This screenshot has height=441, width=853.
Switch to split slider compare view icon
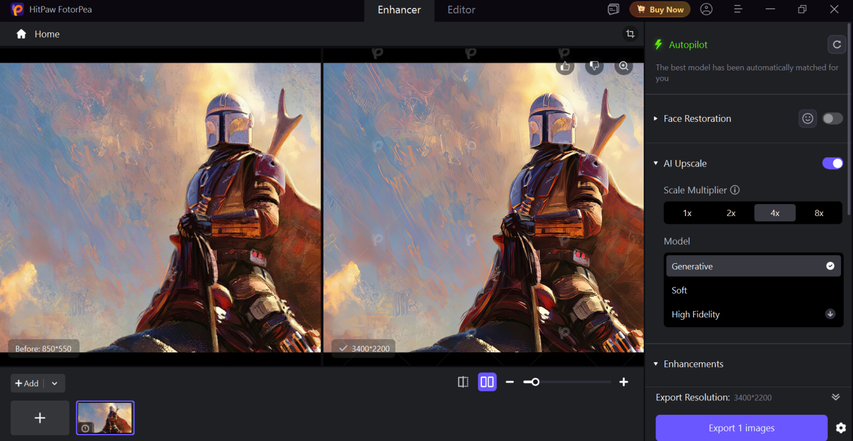pyautogui.click(x=463, y=382)
